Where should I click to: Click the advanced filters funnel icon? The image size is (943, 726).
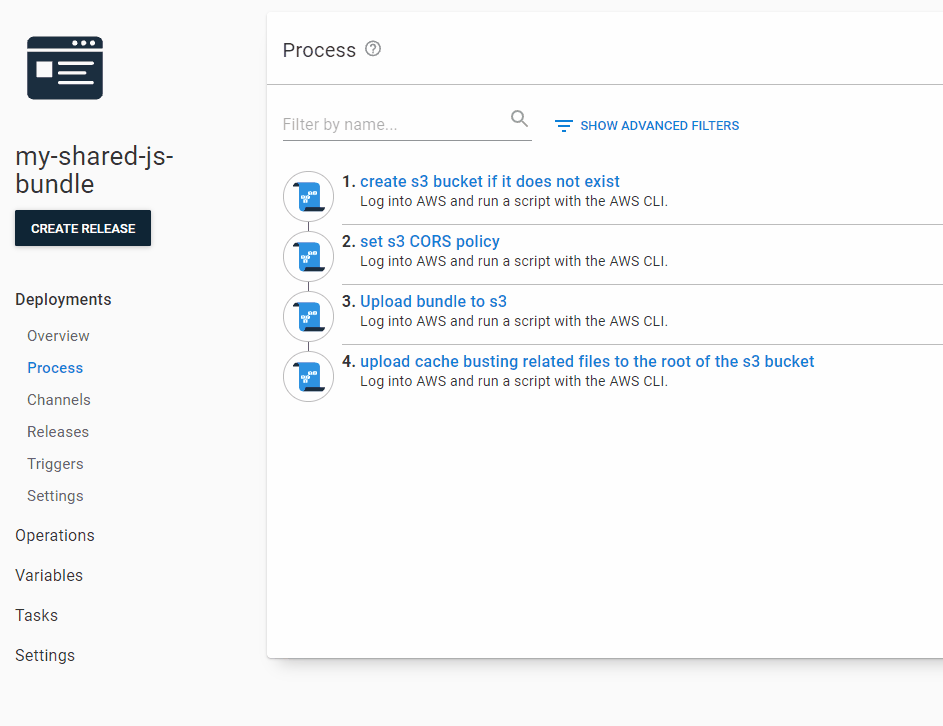pyautogui.click(x=564, y=126)
